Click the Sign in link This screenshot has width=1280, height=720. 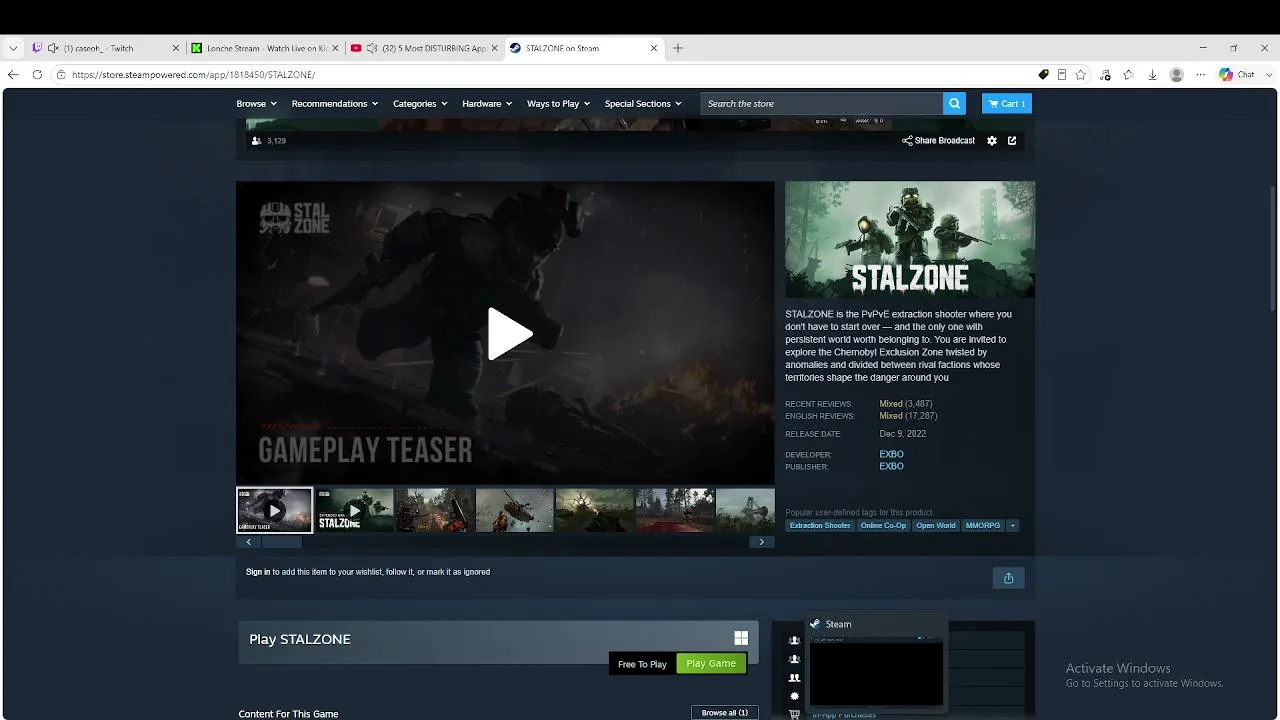point(258,572)
